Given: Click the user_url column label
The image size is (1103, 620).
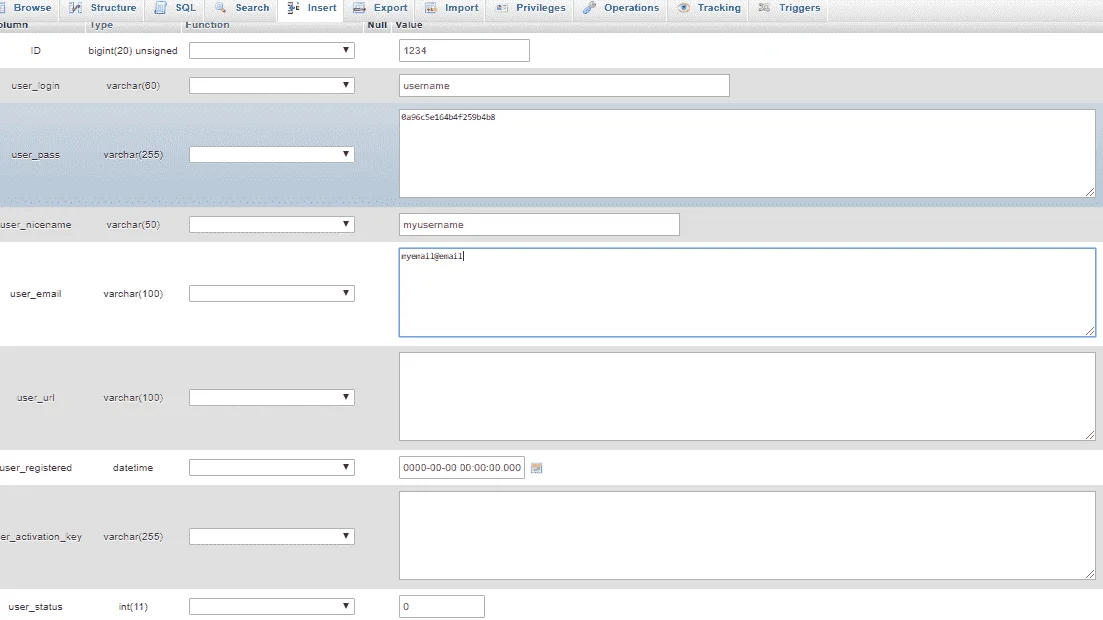Looking at the screenshot, I should coord(35,398).
